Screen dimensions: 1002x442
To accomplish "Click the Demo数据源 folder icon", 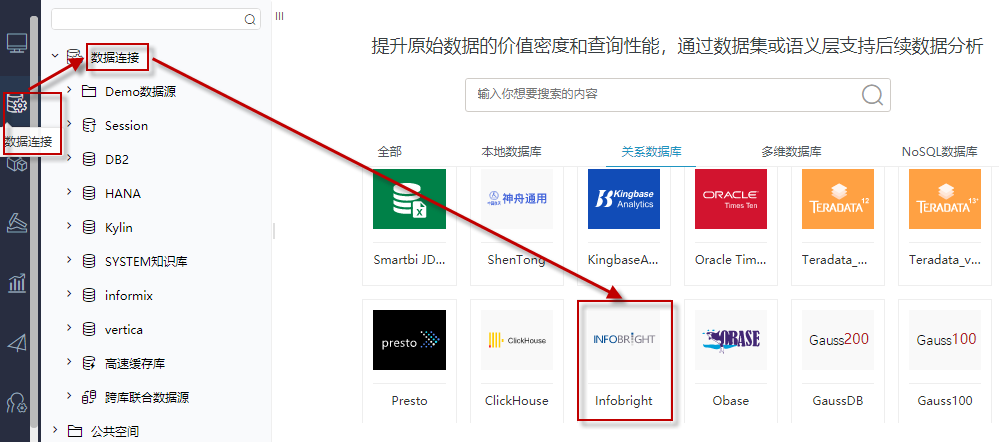I will point(89,91).
